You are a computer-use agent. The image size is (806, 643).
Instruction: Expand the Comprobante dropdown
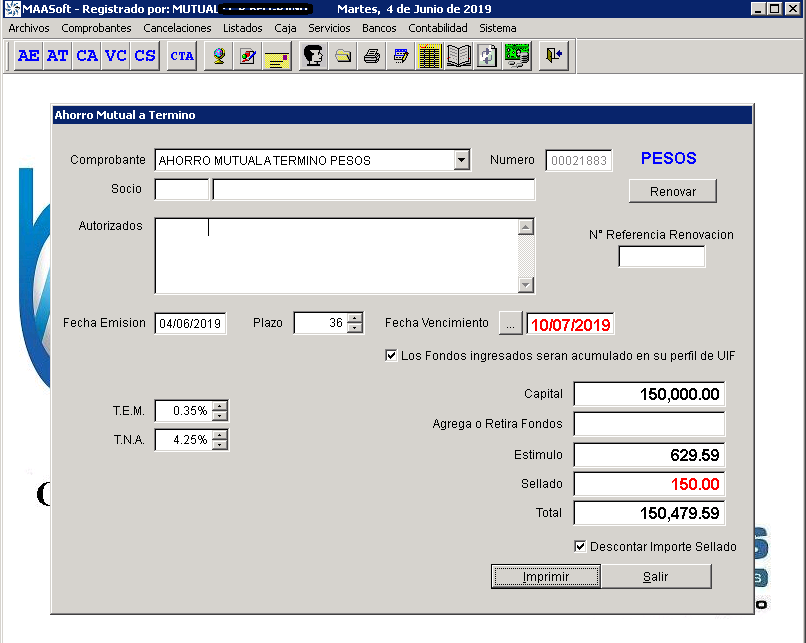[461, 160]
